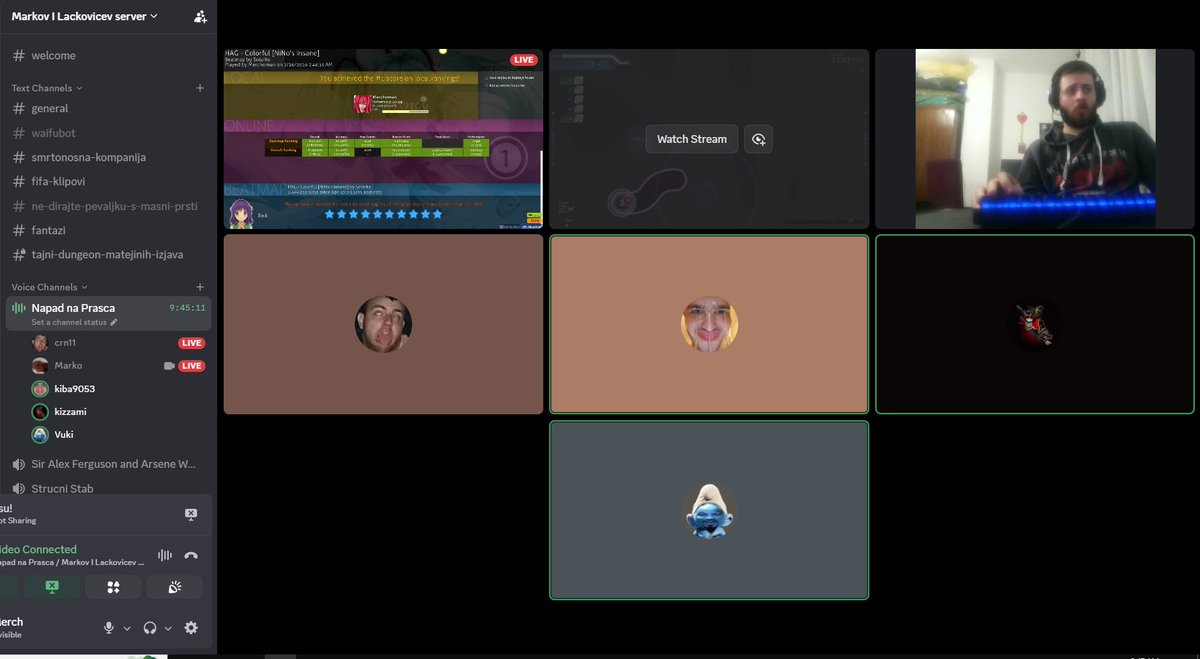1200x659 pixels.
Task: Click the magnifier icon beside Watch Stream
Action: [x=758, y=139]
